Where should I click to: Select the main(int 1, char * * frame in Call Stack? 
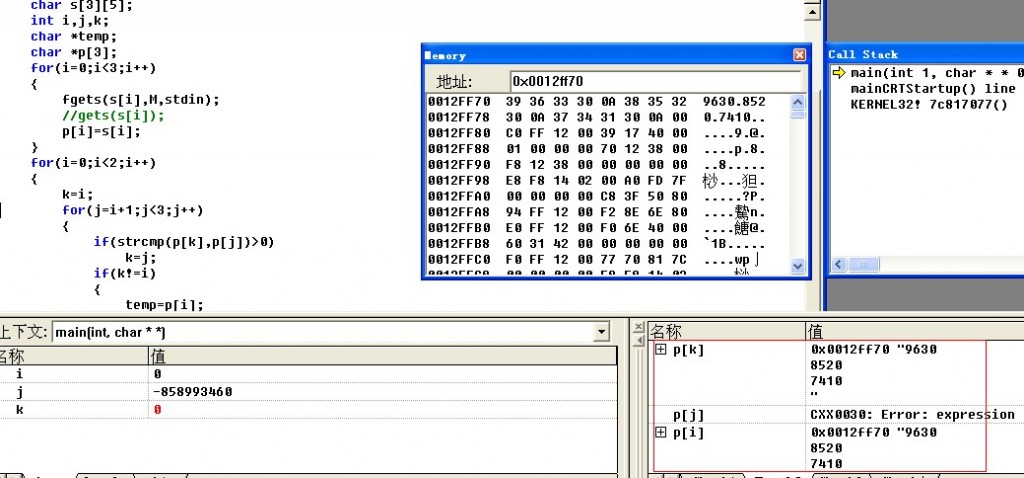[x=936, y=72]
